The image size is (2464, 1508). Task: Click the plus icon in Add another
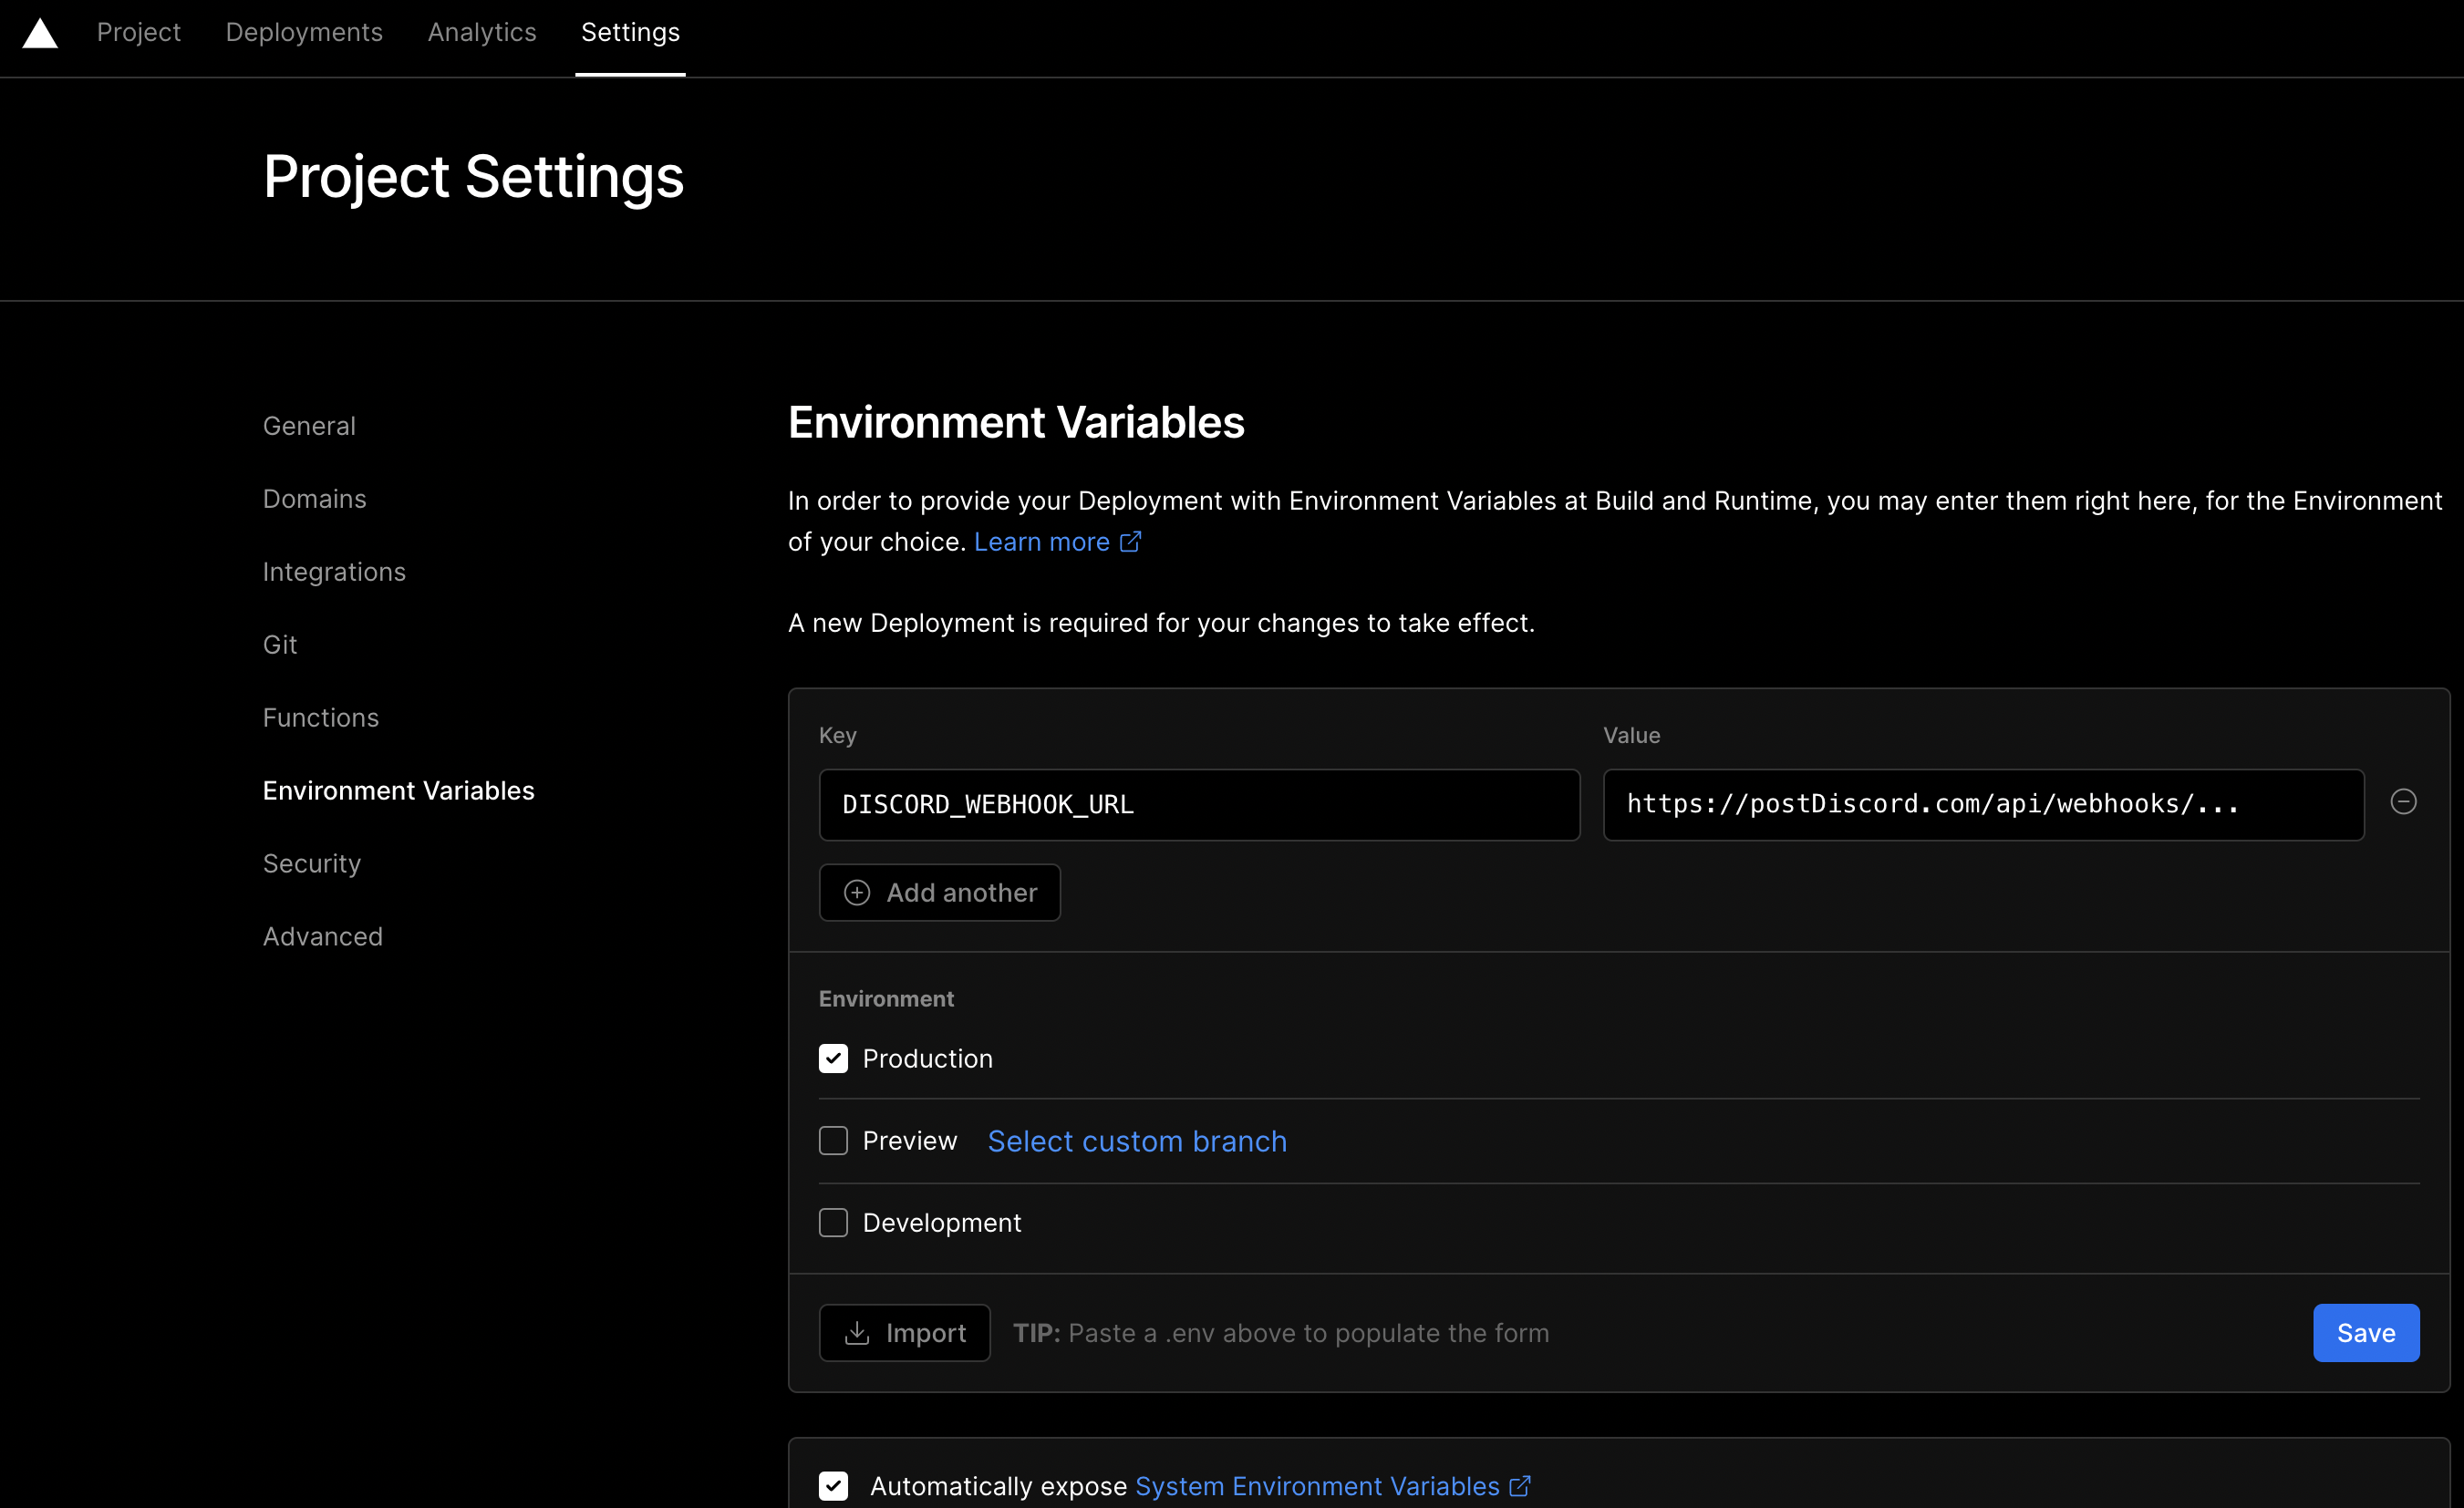(857, 893)
